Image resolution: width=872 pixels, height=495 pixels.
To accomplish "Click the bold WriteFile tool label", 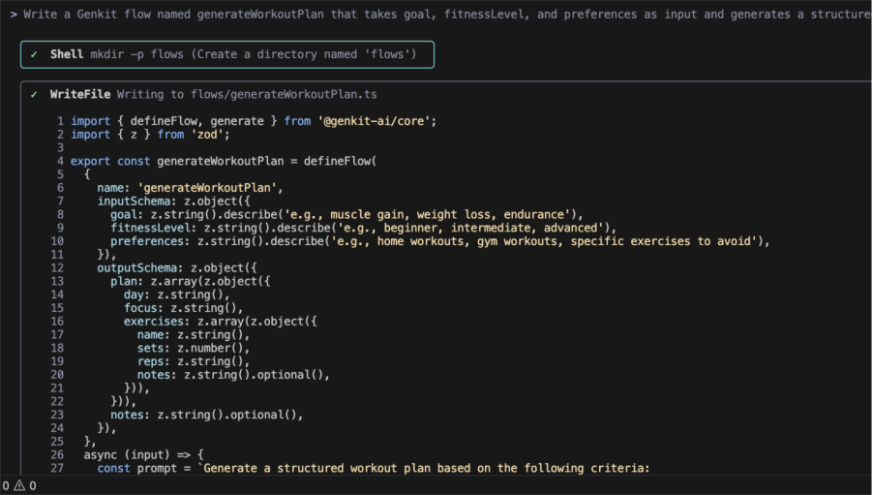I will tap(80, 95).
